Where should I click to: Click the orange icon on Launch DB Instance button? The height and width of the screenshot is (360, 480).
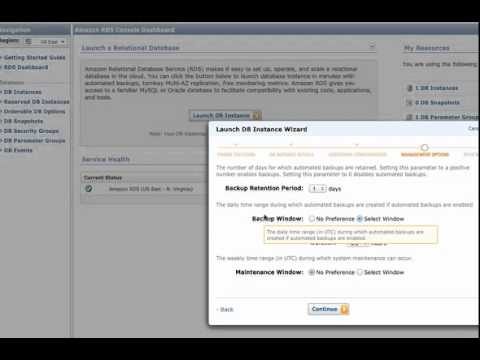point(256,116)
